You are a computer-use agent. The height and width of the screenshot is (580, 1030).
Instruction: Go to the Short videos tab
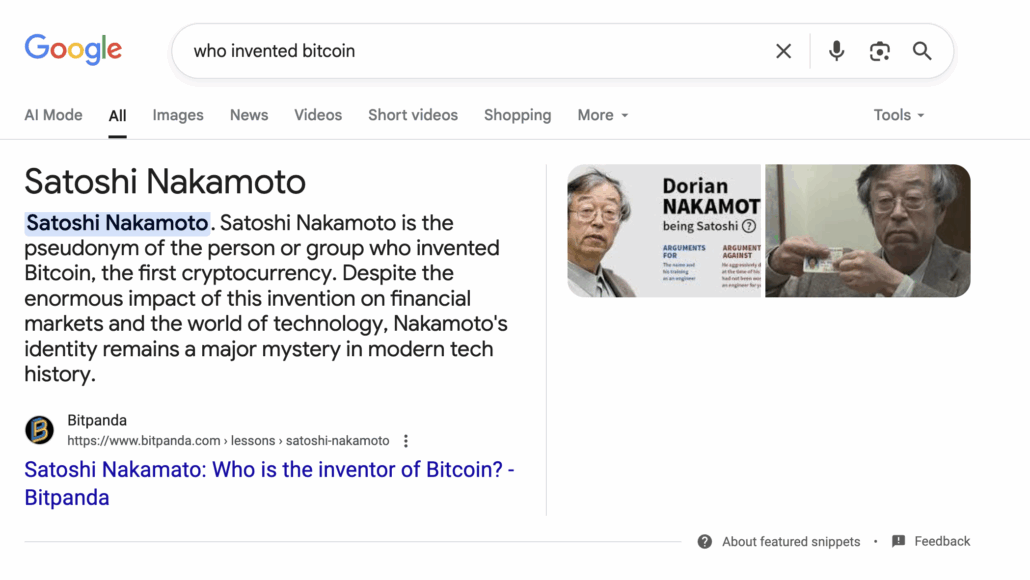pos(413,115)
